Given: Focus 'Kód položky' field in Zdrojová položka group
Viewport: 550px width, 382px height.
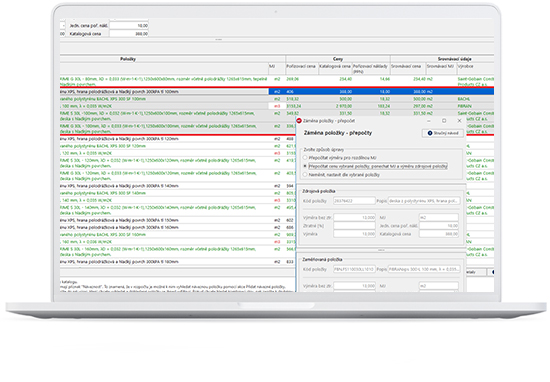Looking at the screenshot, I should (x=354, y=201).
